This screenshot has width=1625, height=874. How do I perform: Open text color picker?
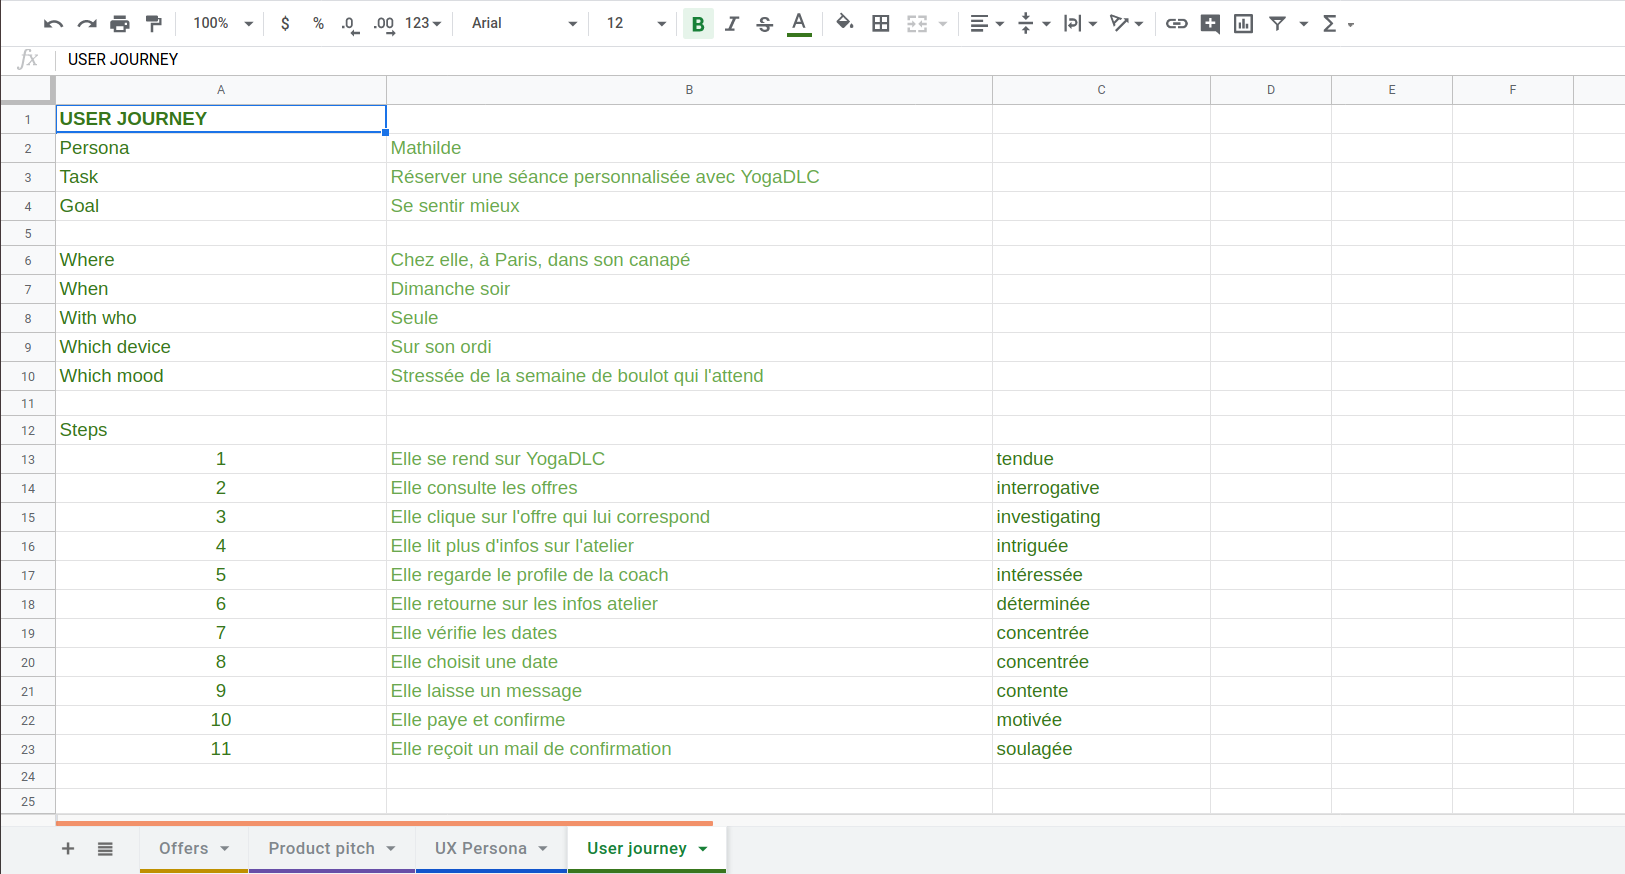[x=799, y=23]
